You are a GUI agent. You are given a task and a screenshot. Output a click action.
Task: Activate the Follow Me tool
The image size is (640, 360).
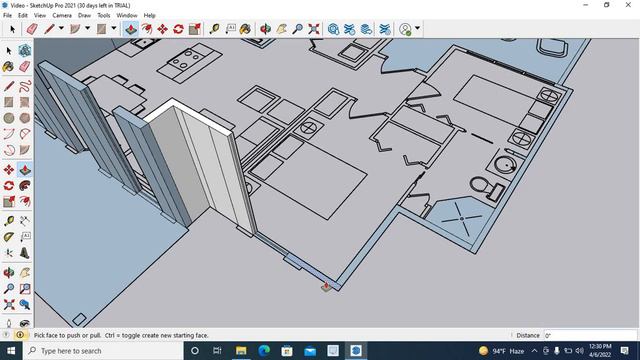point(24,186)
